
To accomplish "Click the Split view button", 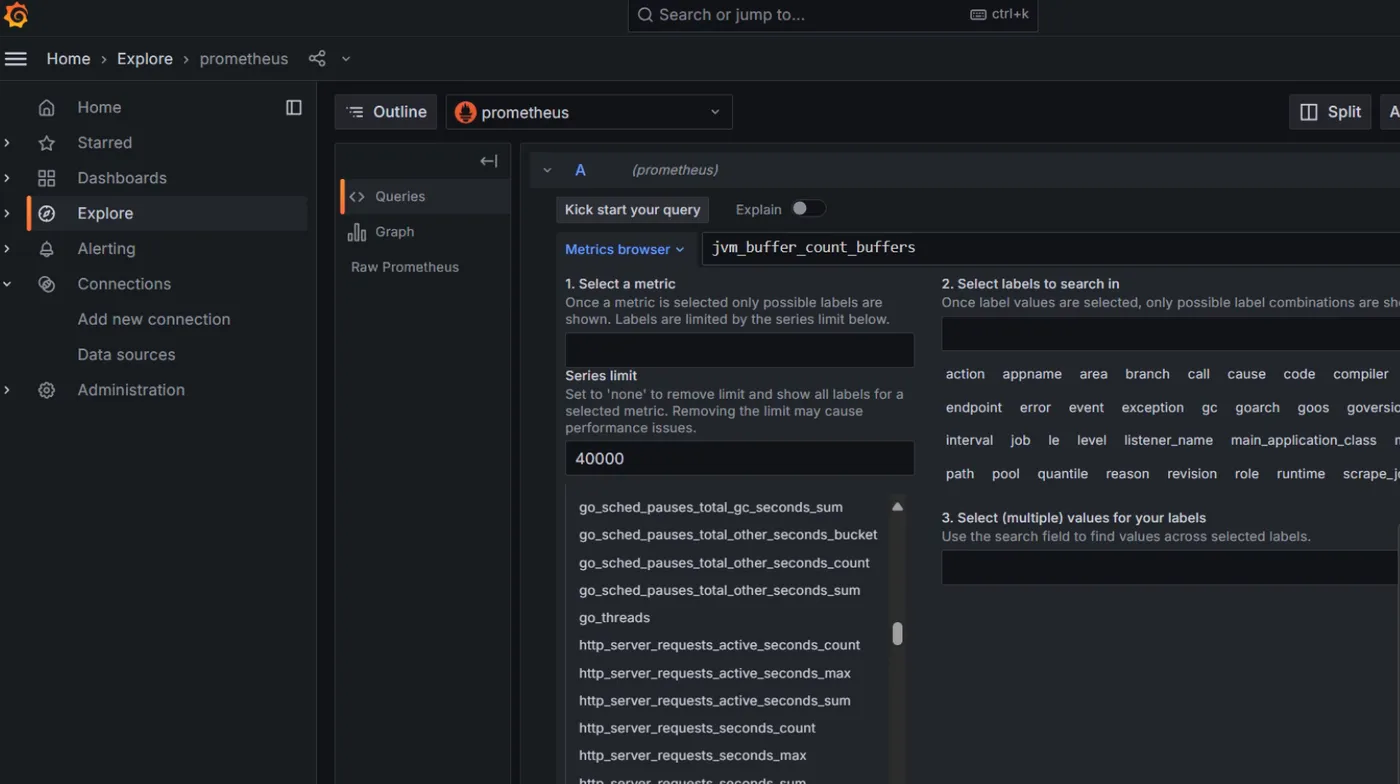I will tap(1330, 112).
